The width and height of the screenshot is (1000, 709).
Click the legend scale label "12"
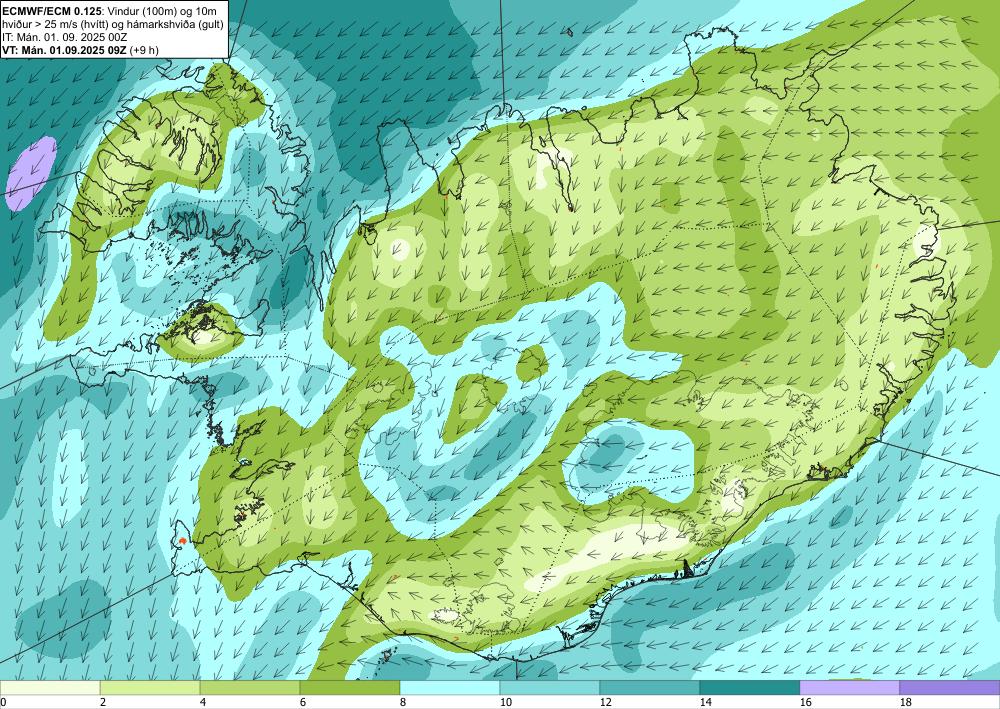click(x=606, y=703)
